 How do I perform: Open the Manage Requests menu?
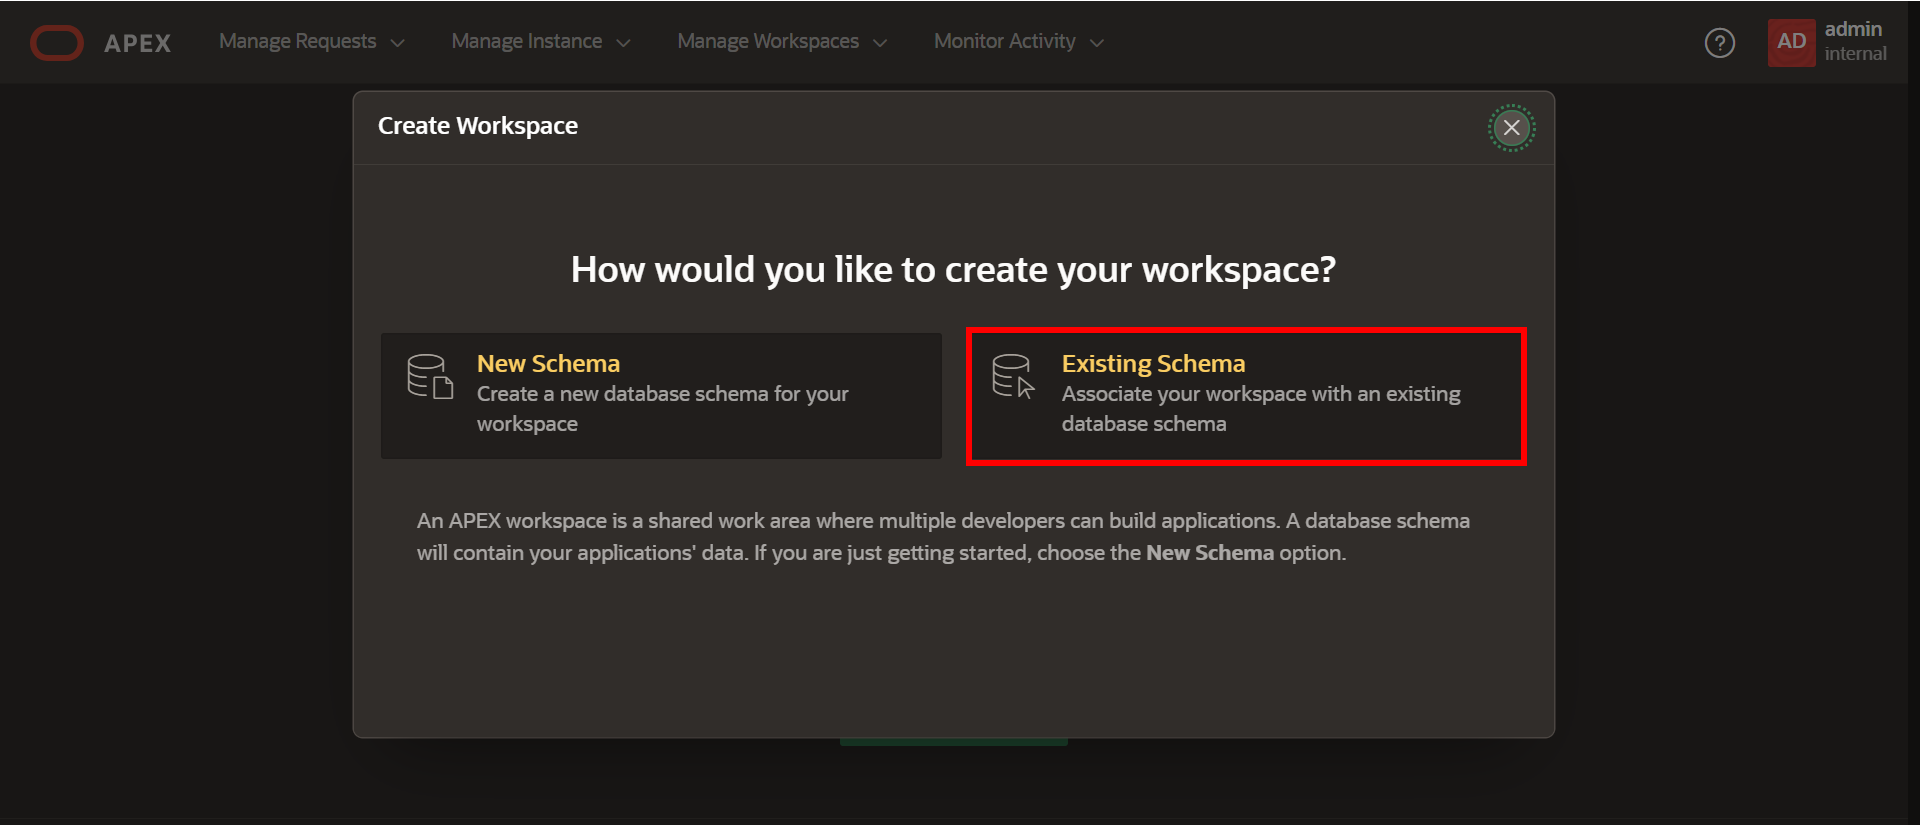click(311, 41)
